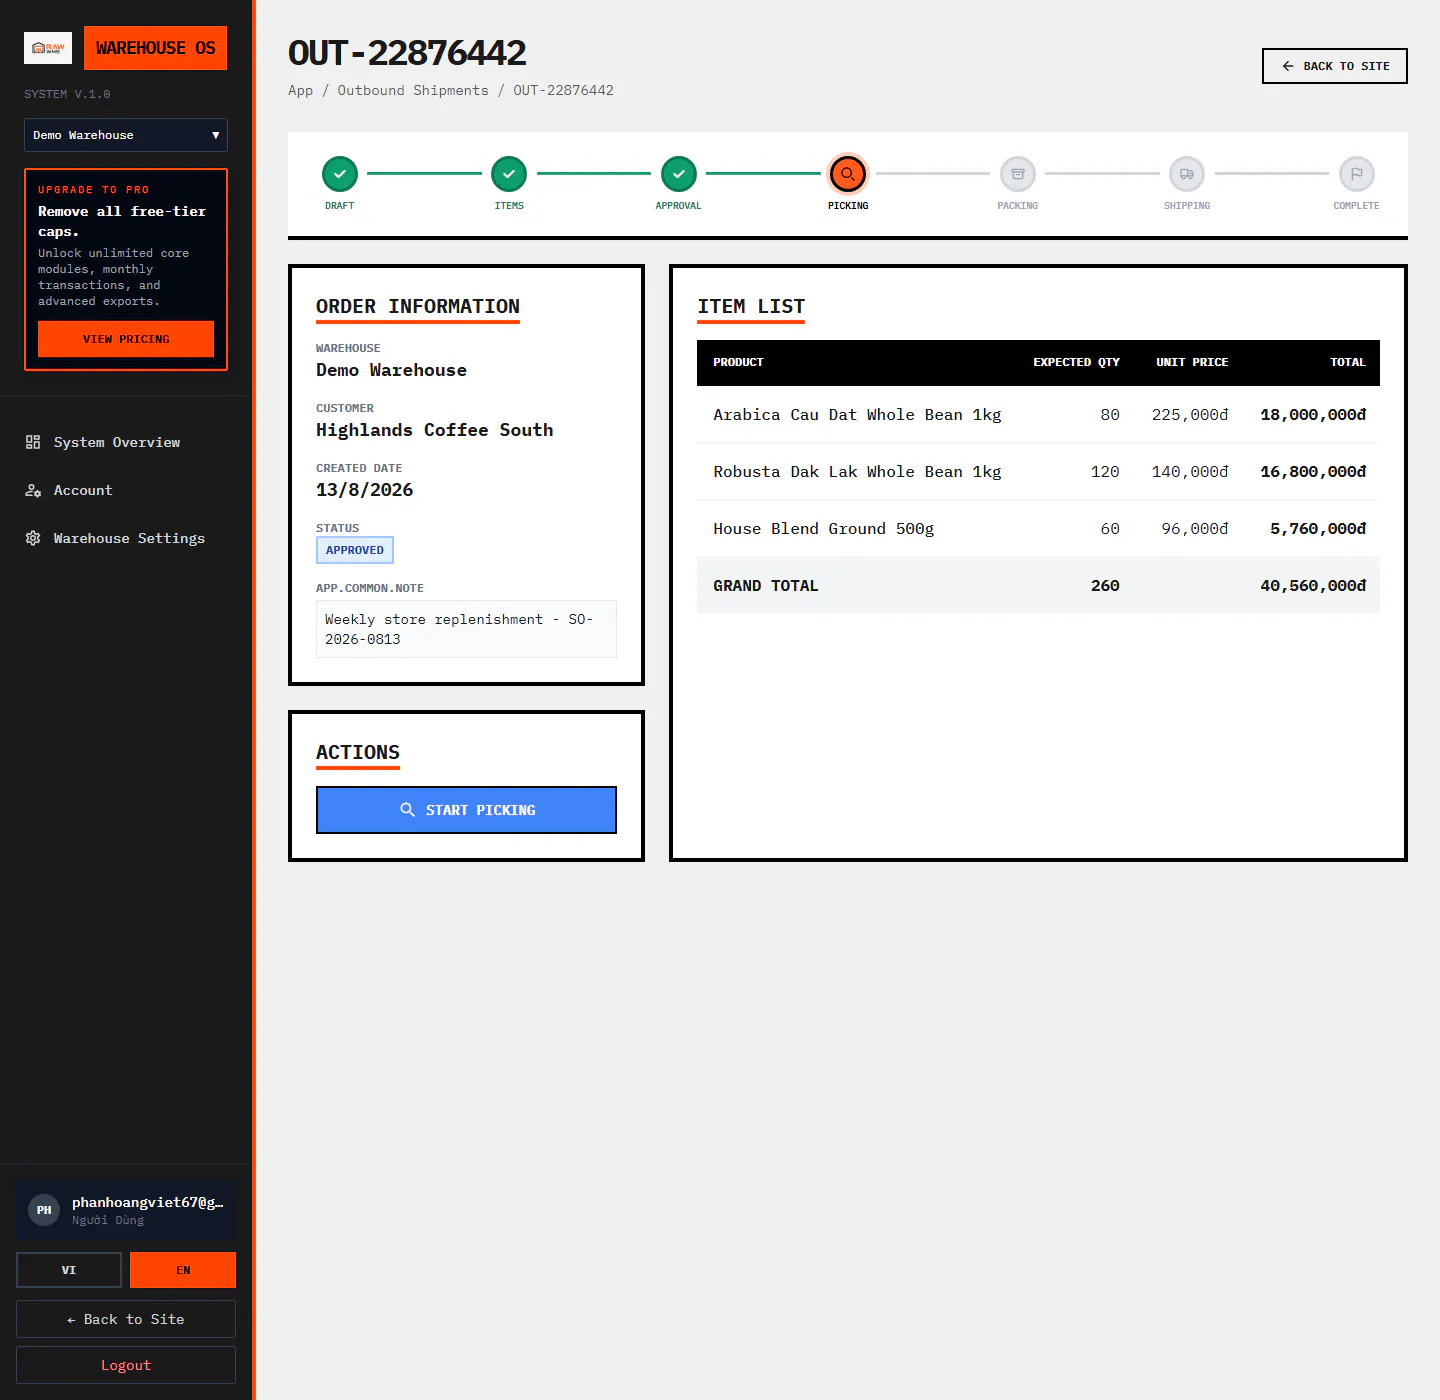Screen dimensions: 1440x1400
Task: Click the order note text box
Action: coord(466,629)
